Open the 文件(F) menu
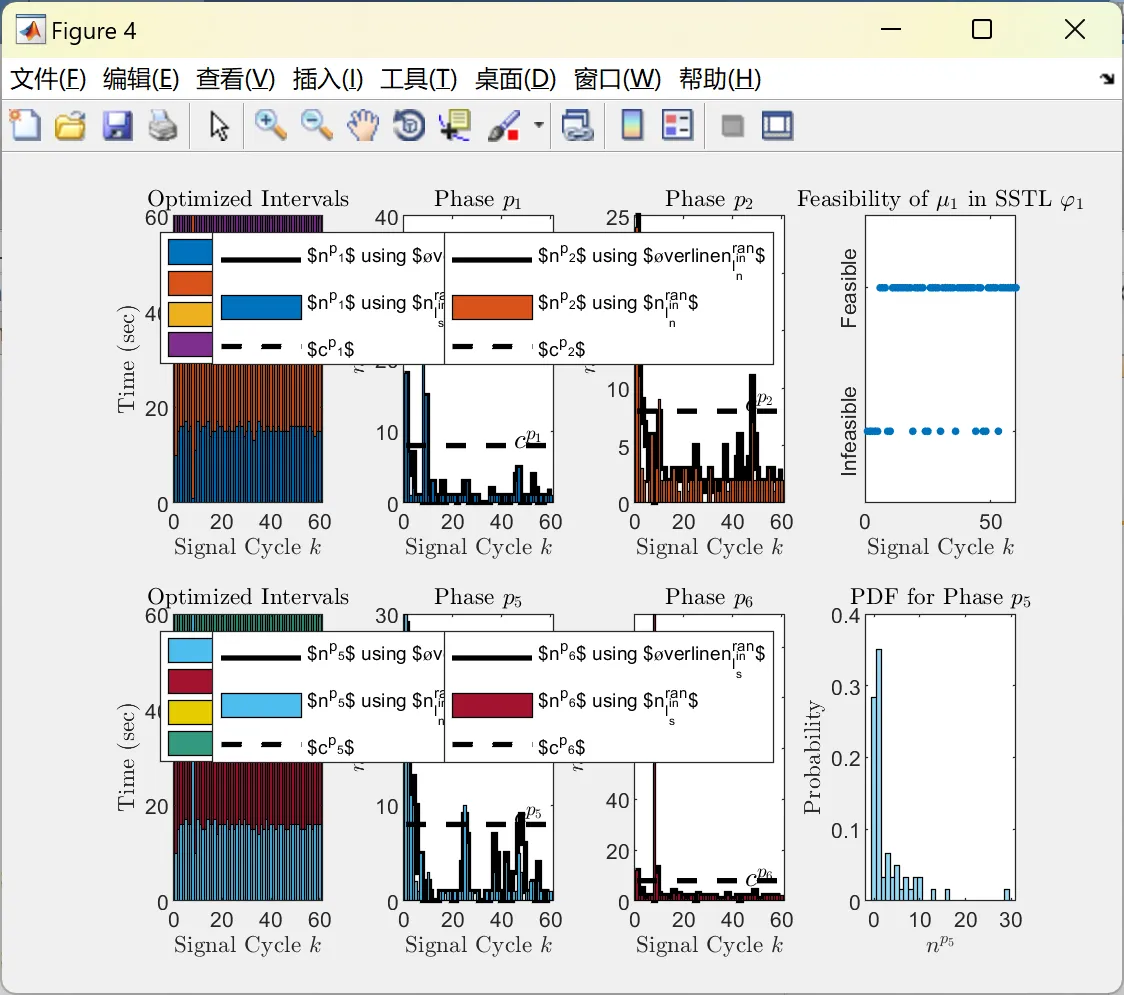Viewport: 1124px width, 995px height. (x=48, y=79)
